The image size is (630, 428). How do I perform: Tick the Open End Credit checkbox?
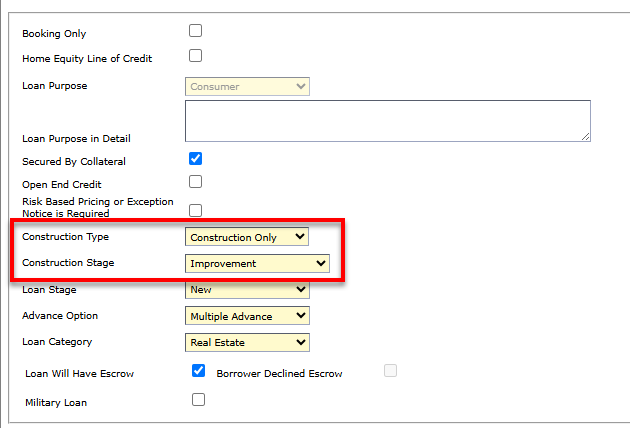[x=196, y=182]
